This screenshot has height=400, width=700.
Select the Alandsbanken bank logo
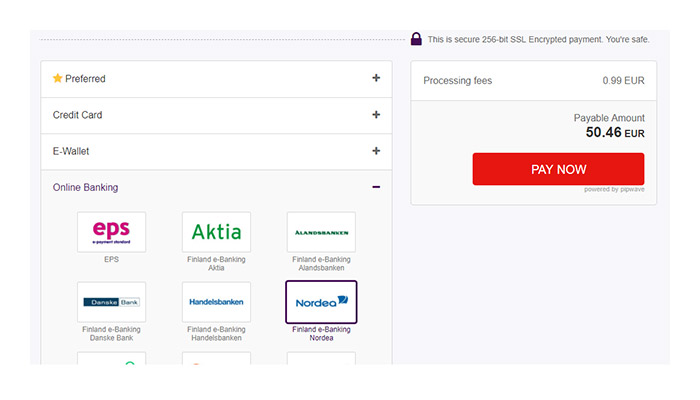(x=321, y=232)
